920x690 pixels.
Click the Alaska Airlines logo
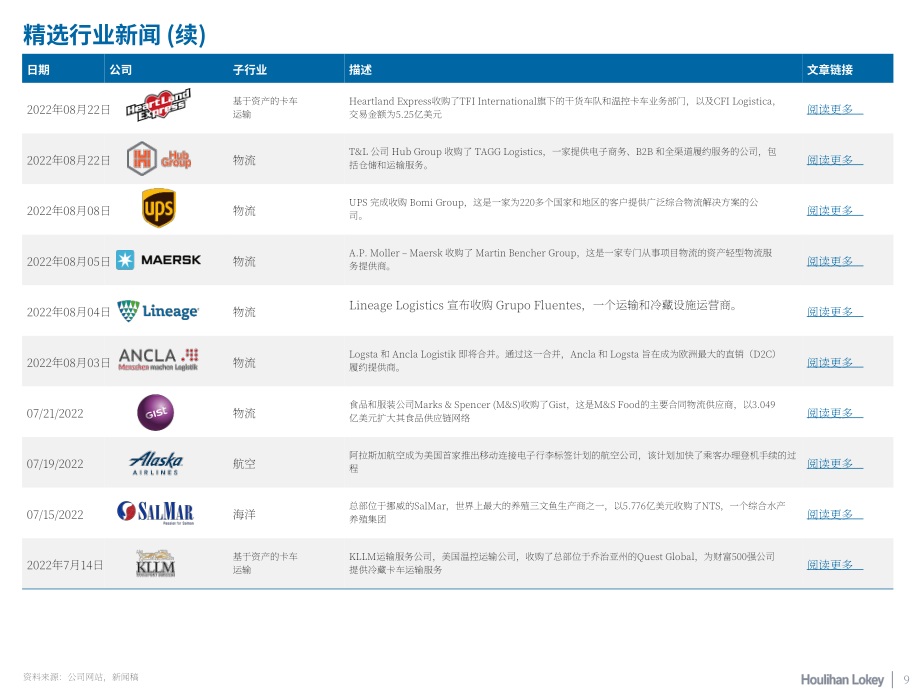[x=155, y=463]
